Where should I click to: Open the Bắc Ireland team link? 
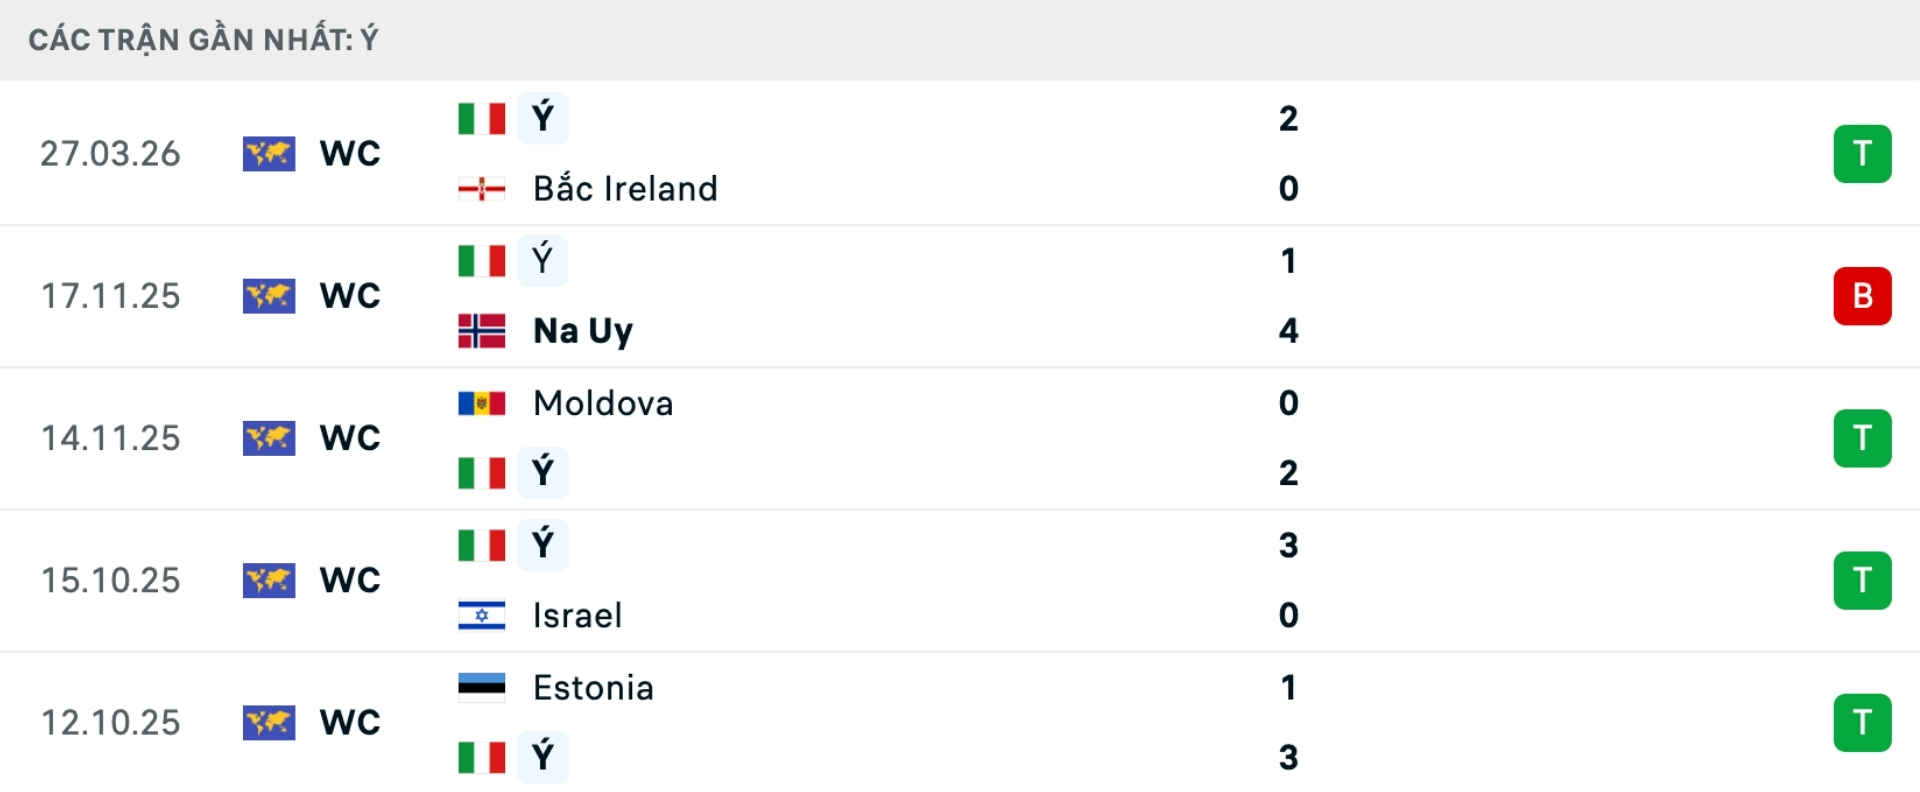625,189
